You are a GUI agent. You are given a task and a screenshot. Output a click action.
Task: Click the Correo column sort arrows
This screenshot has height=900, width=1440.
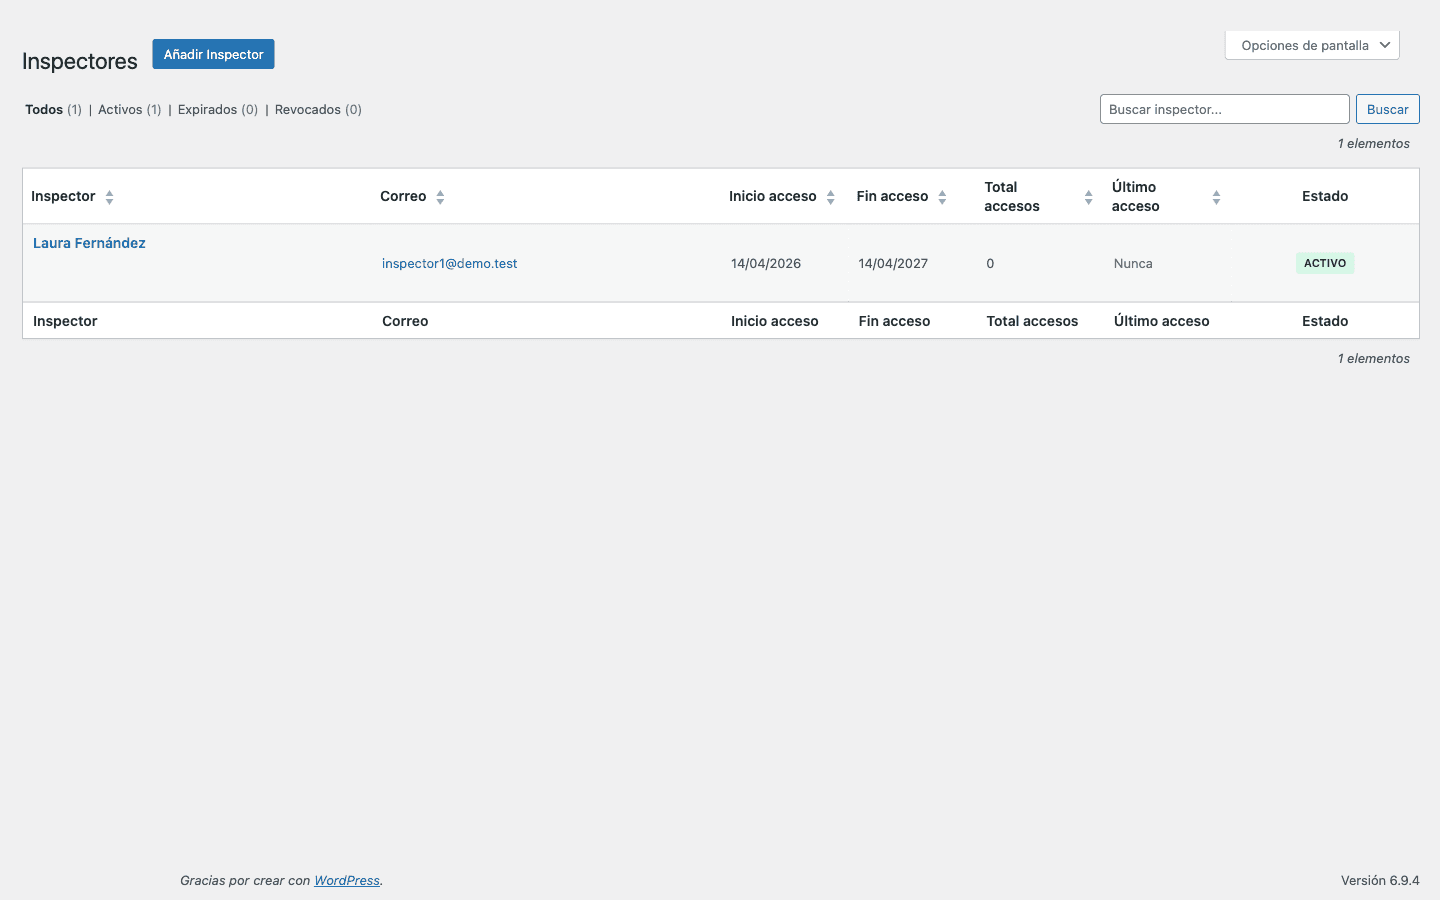click(440, 197)
